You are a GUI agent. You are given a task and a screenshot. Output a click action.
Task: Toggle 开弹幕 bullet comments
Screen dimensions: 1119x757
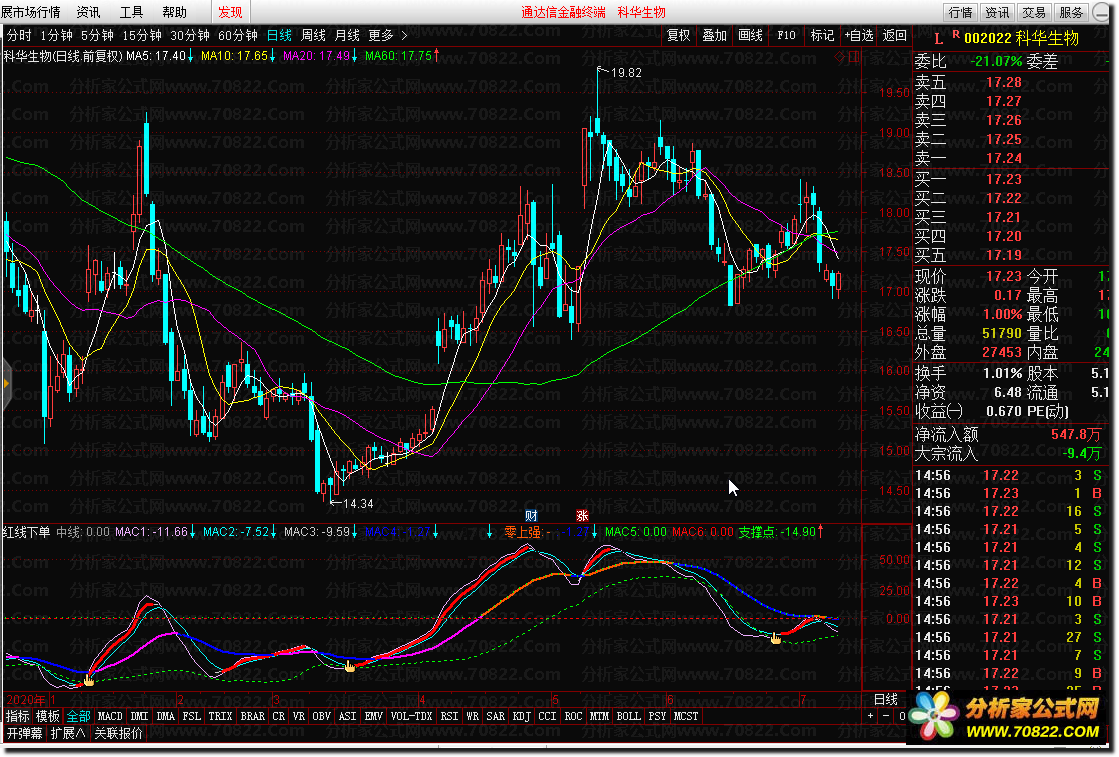(25, 733)
